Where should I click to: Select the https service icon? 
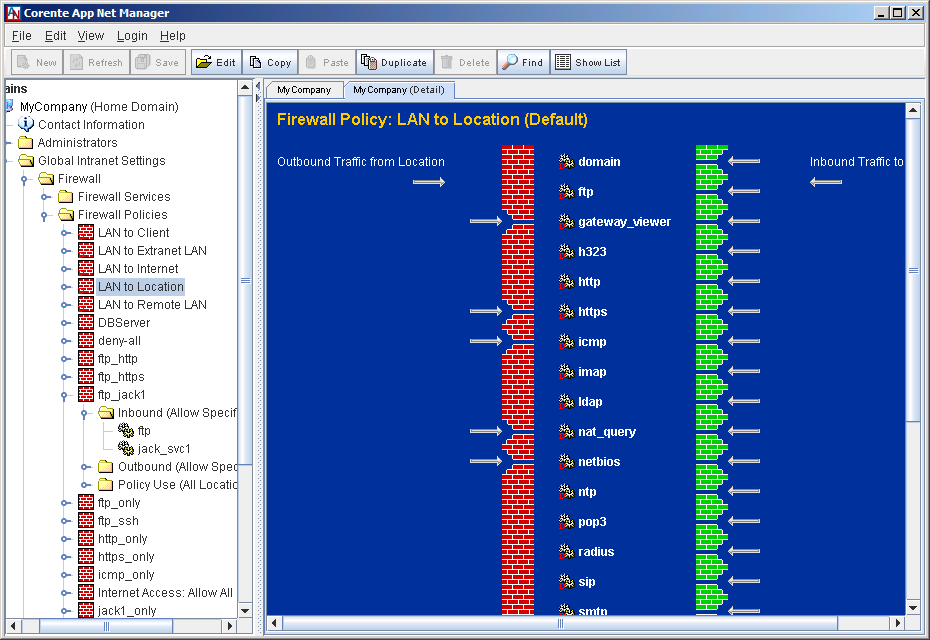[x=566, y=311]
